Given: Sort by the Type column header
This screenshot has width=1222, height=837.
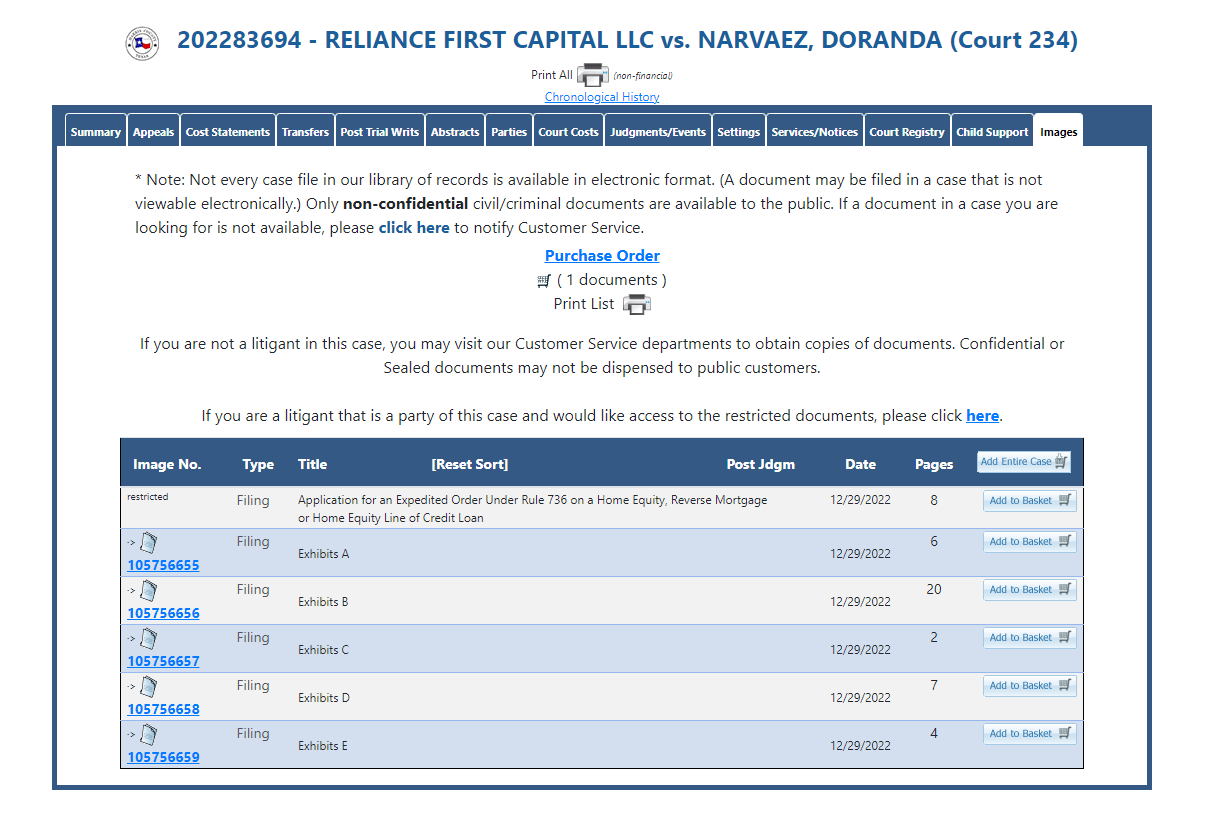Looking at the screenshot, I should click(258, 464).
